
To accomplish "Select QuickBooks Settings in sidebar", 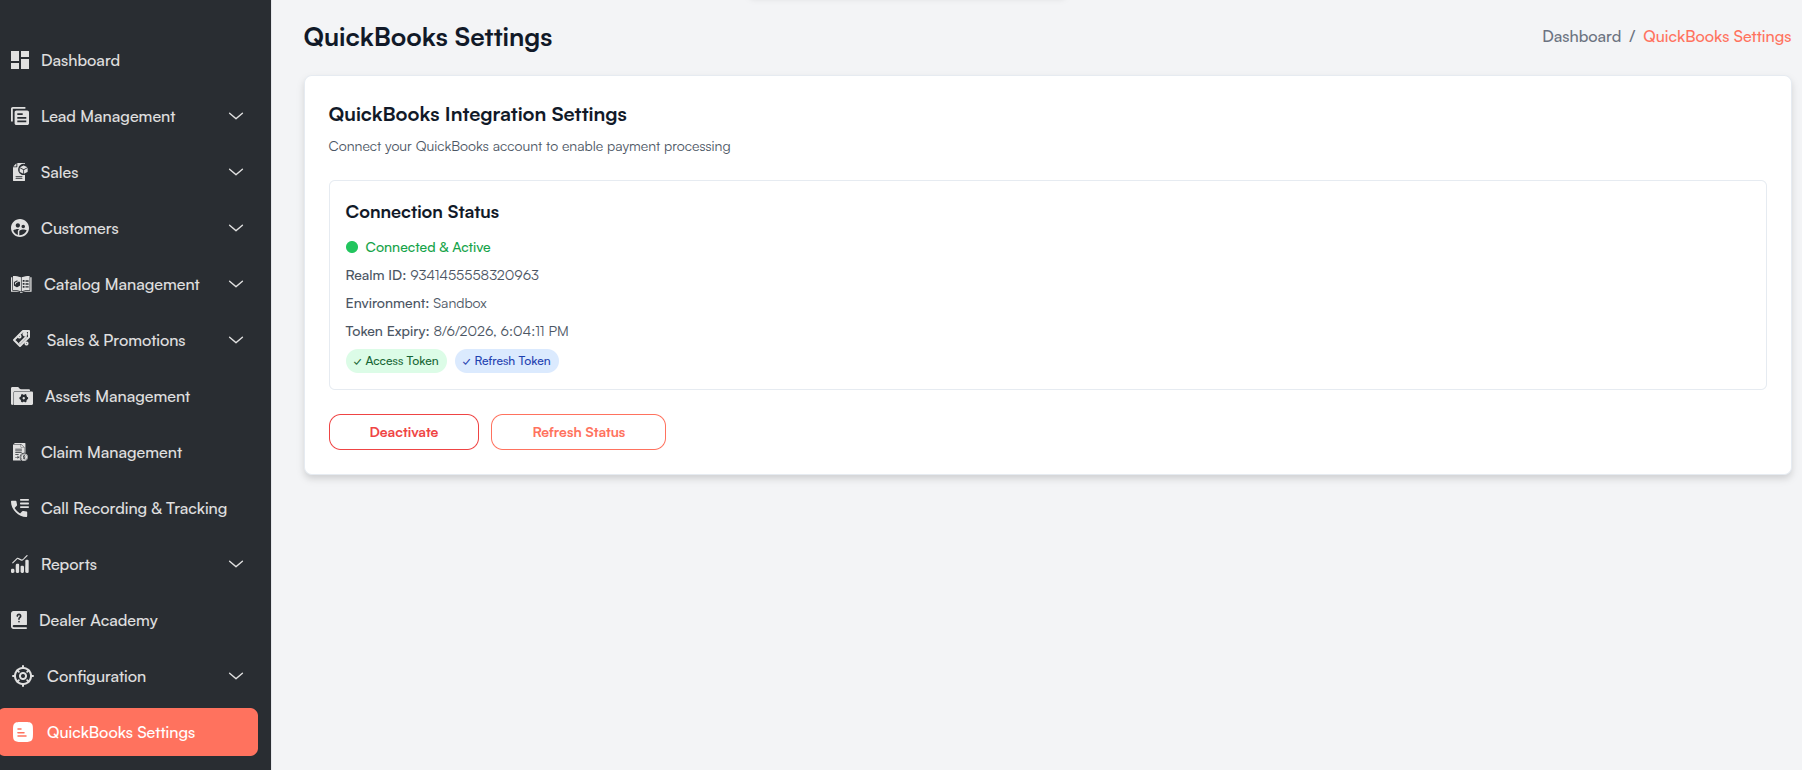I will pos(129,732).
